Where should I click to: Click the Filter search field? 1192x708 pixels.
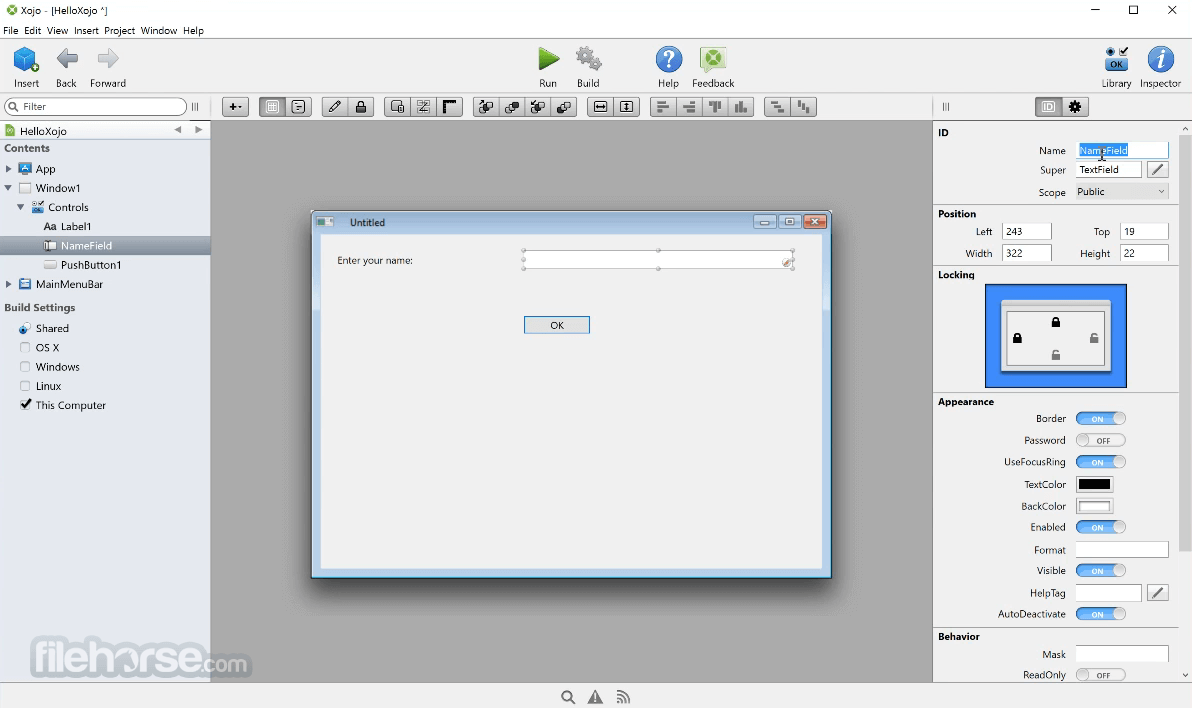coord(96,106)
